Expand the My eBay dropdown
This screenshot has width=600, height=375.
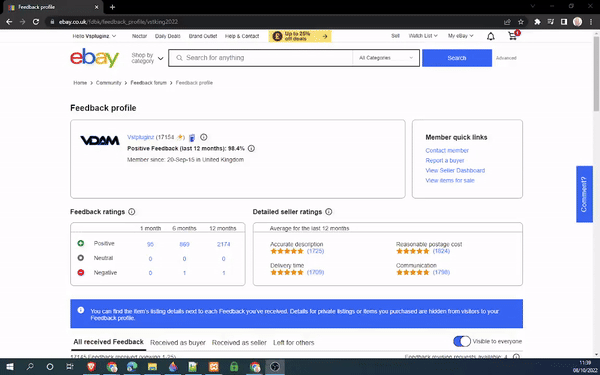[461, 36]
